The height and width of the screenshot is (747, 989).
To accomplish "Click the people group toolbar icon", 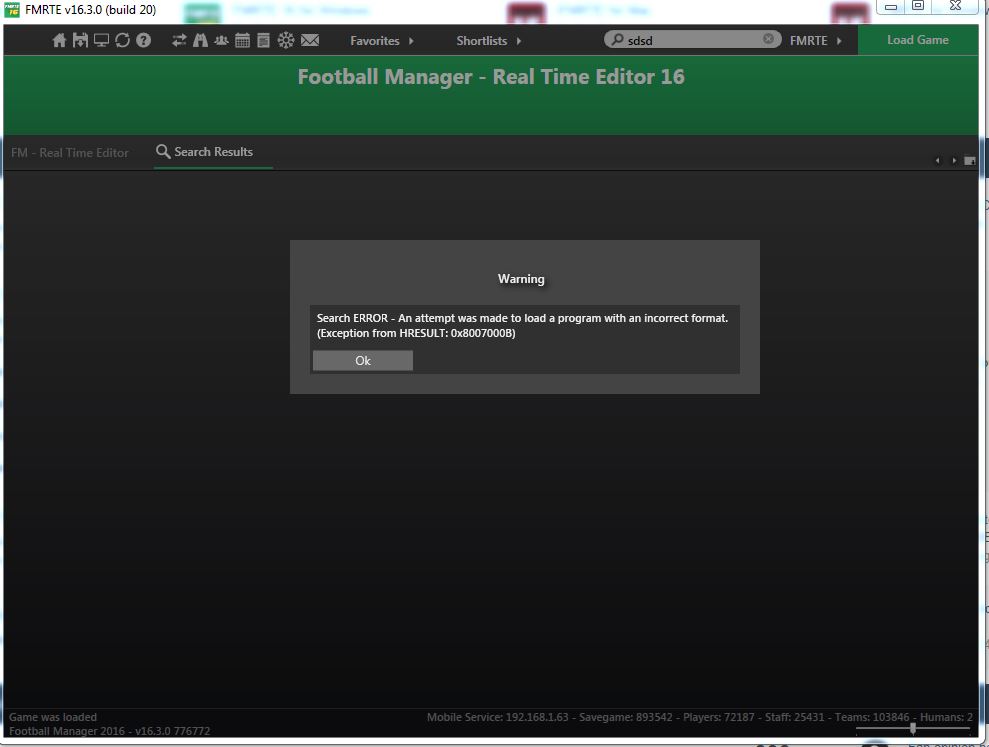I will coord(221,40).
